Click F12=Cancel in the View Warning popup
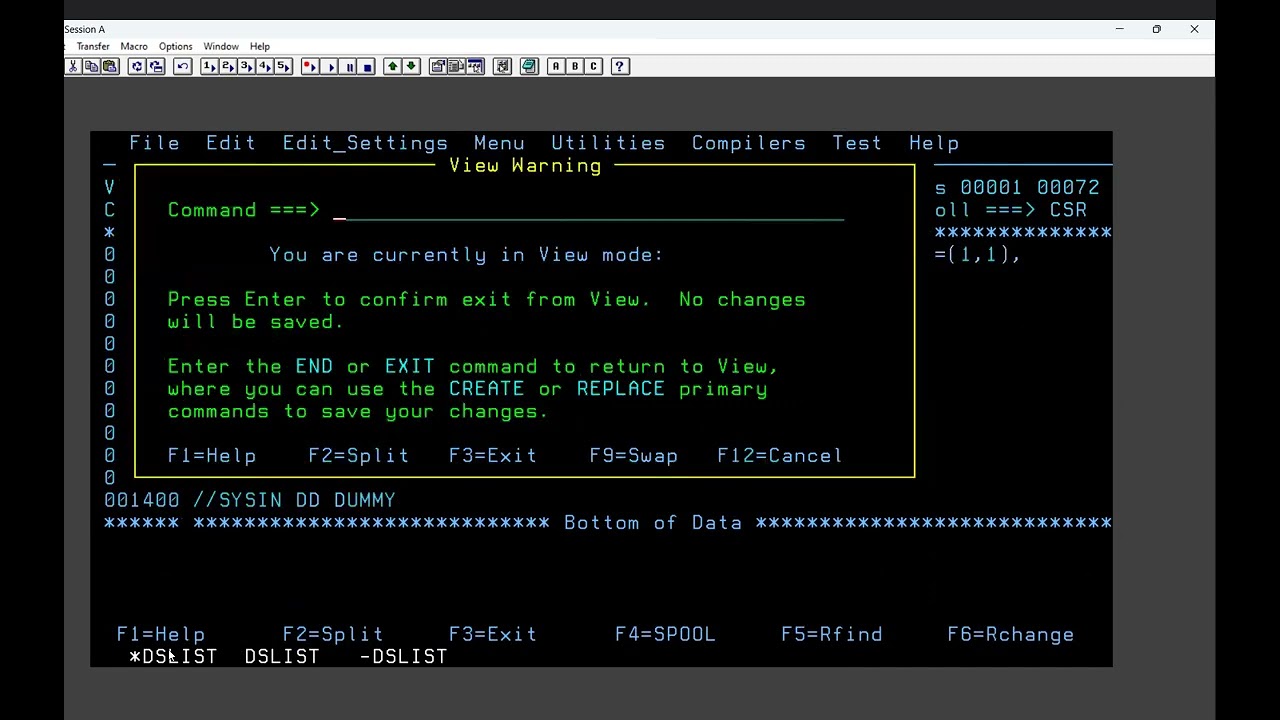 click(780, 456)
